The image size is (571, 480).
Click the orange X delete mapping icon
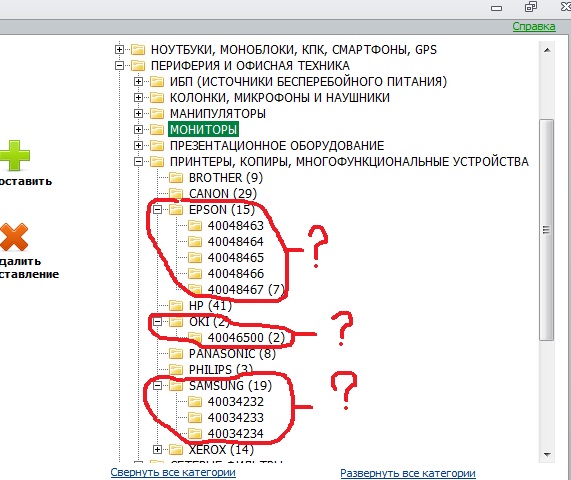point(13,237)
